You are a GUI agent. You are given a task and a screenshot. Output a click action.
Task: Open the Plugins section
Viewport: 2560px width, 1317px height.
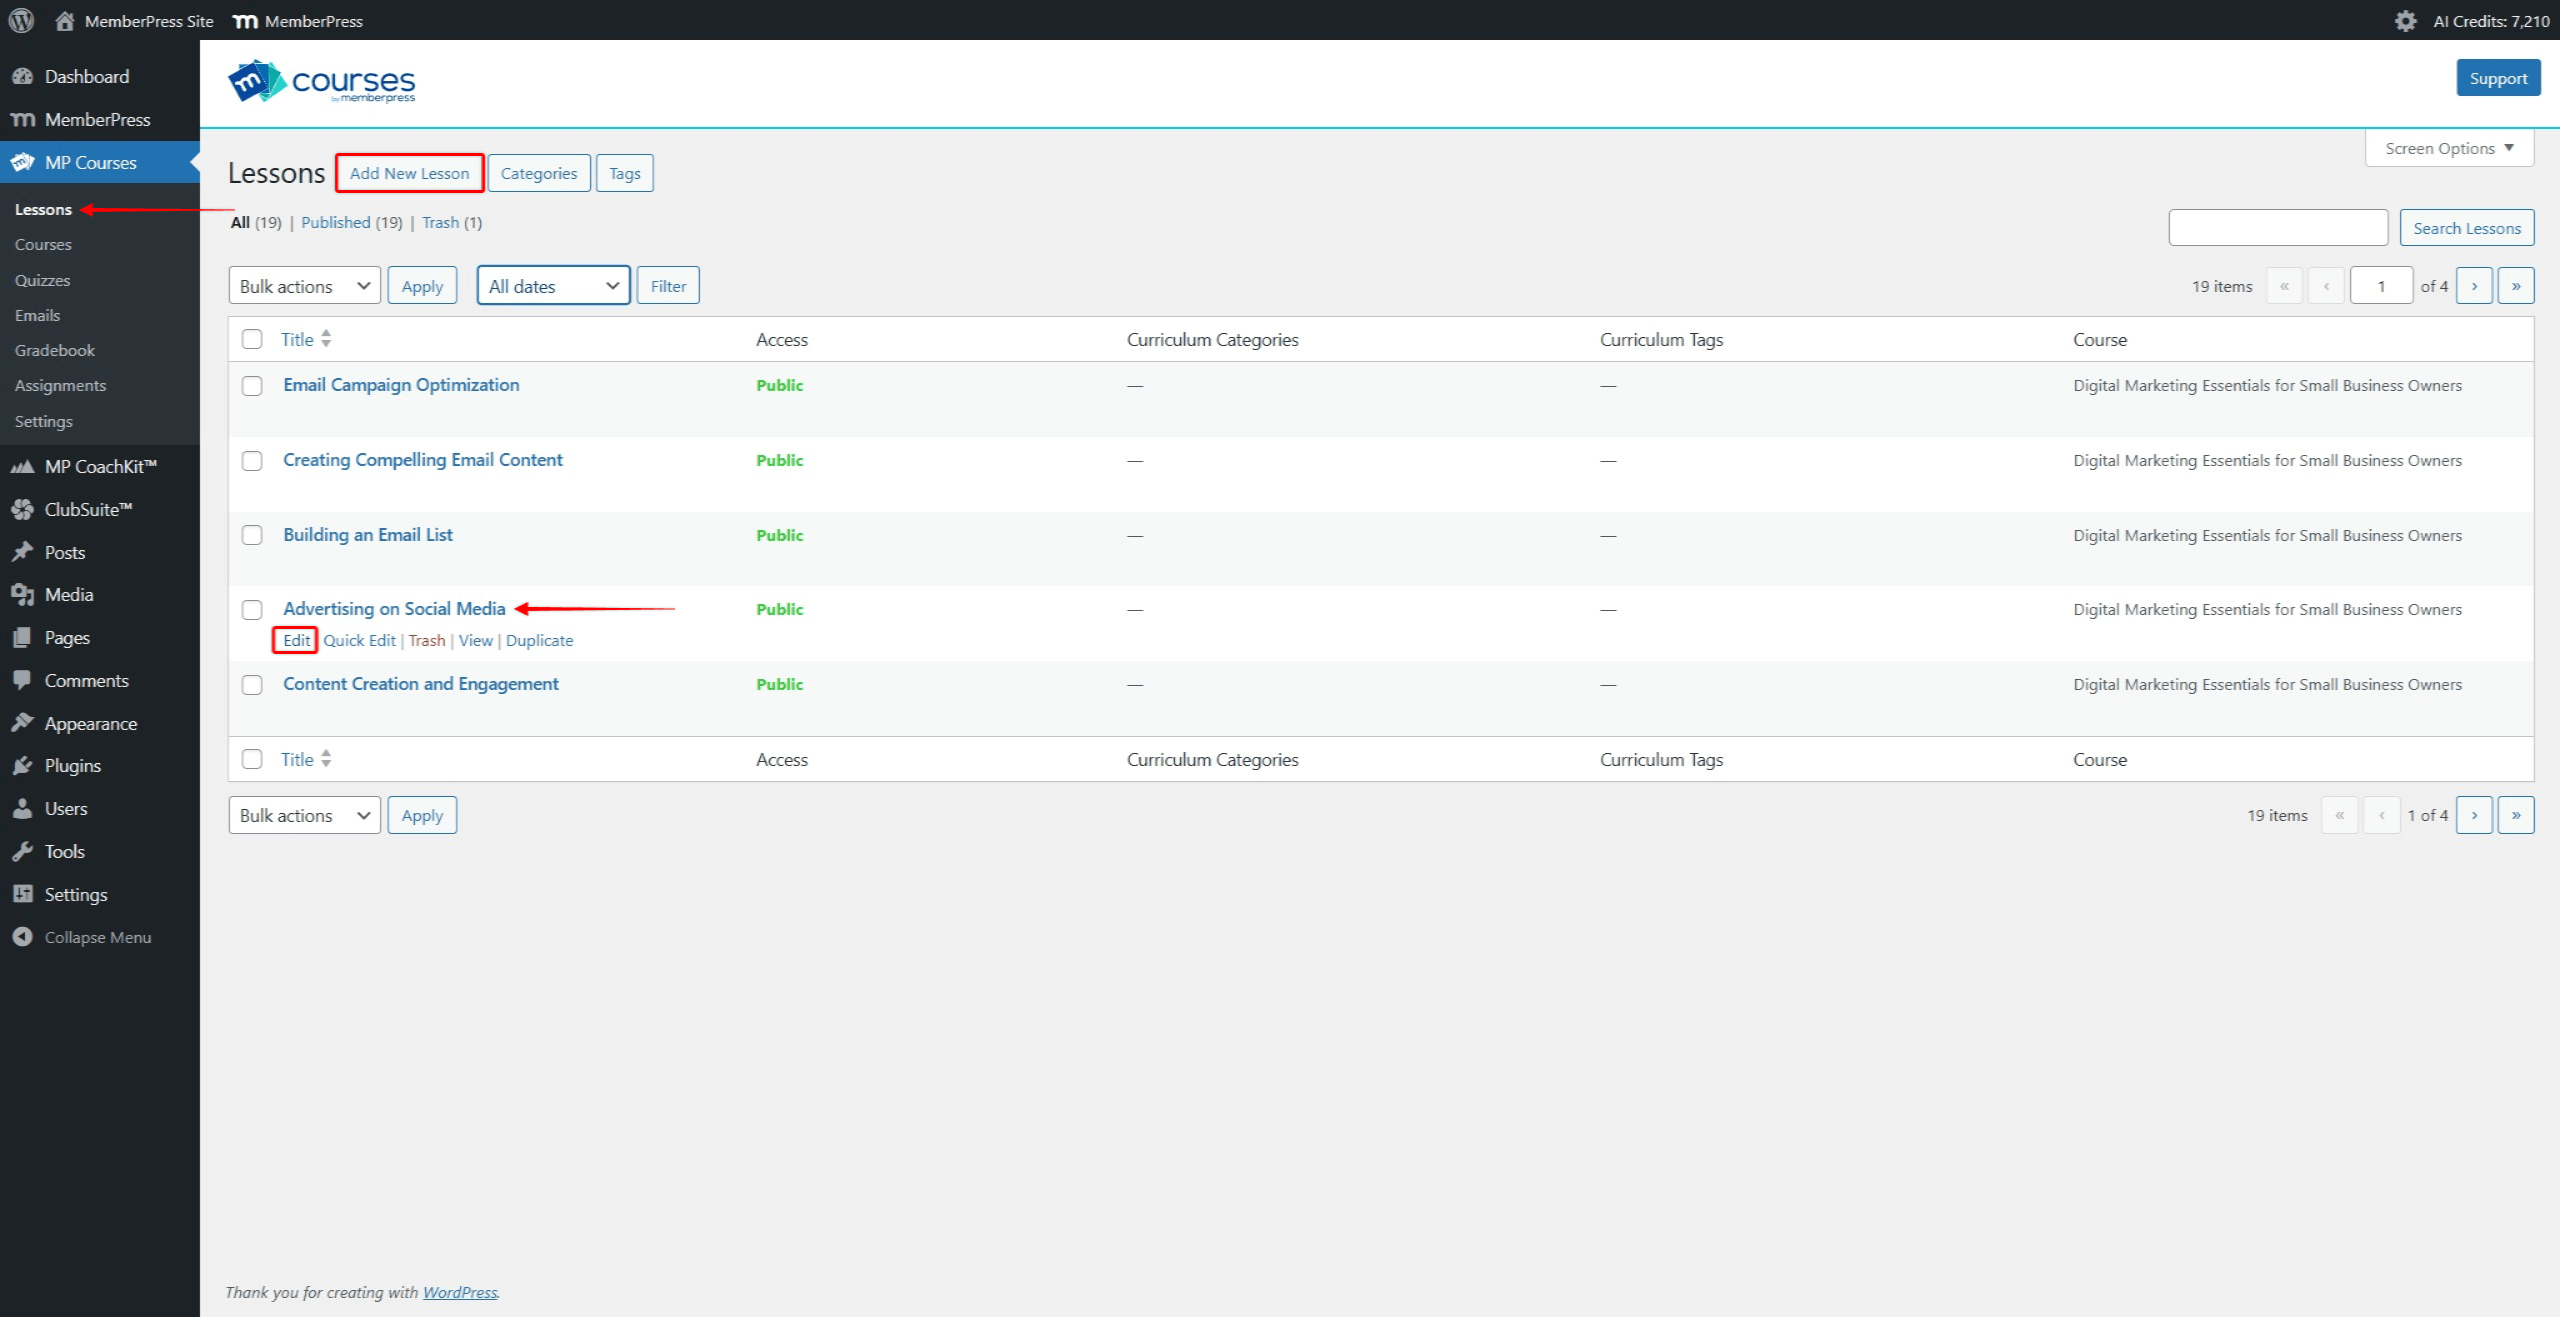point(73,765)
